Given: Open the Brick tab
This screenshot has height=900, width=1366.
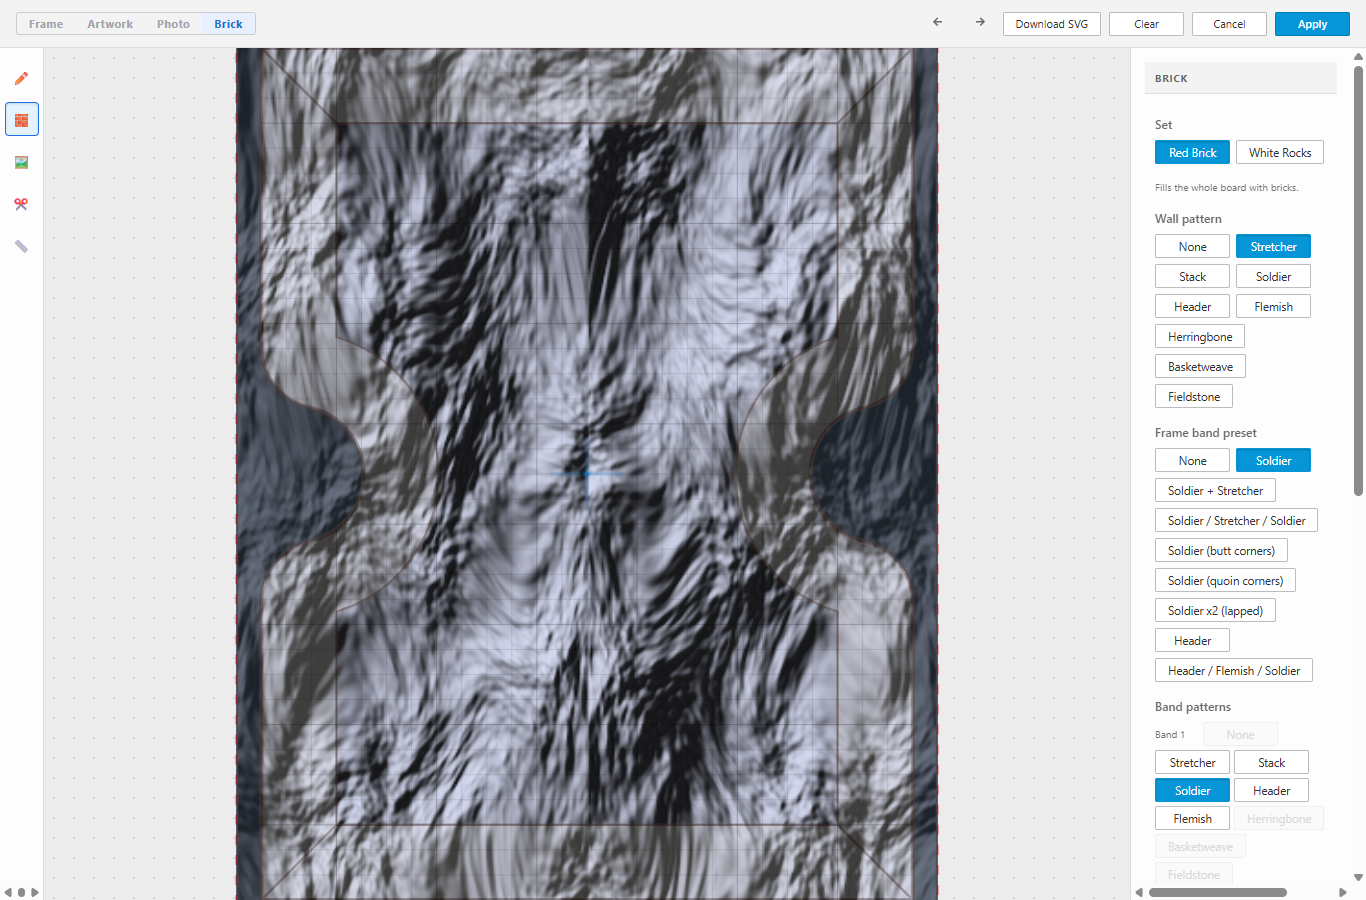Looking at the screenshot, I should point(228,24).
